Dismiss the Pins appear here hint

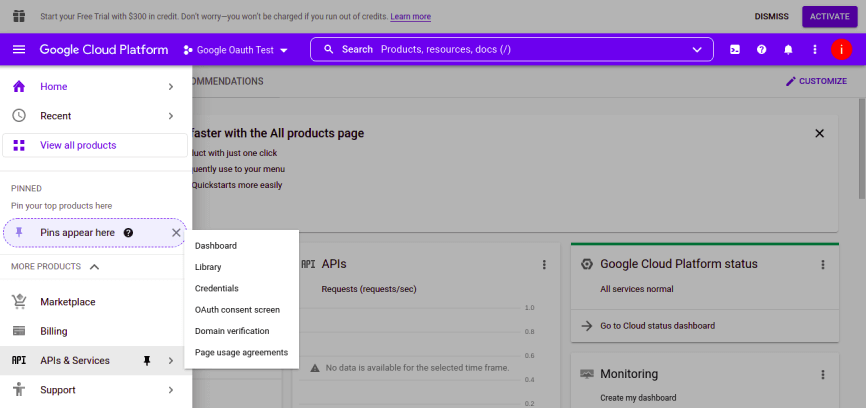(176, 233)
